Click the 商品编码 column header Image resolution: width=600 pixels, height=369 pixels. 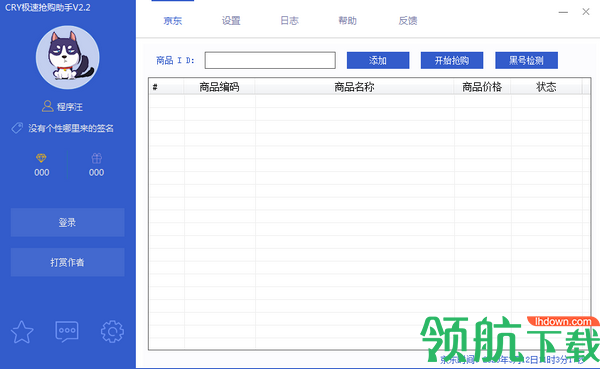219,87
